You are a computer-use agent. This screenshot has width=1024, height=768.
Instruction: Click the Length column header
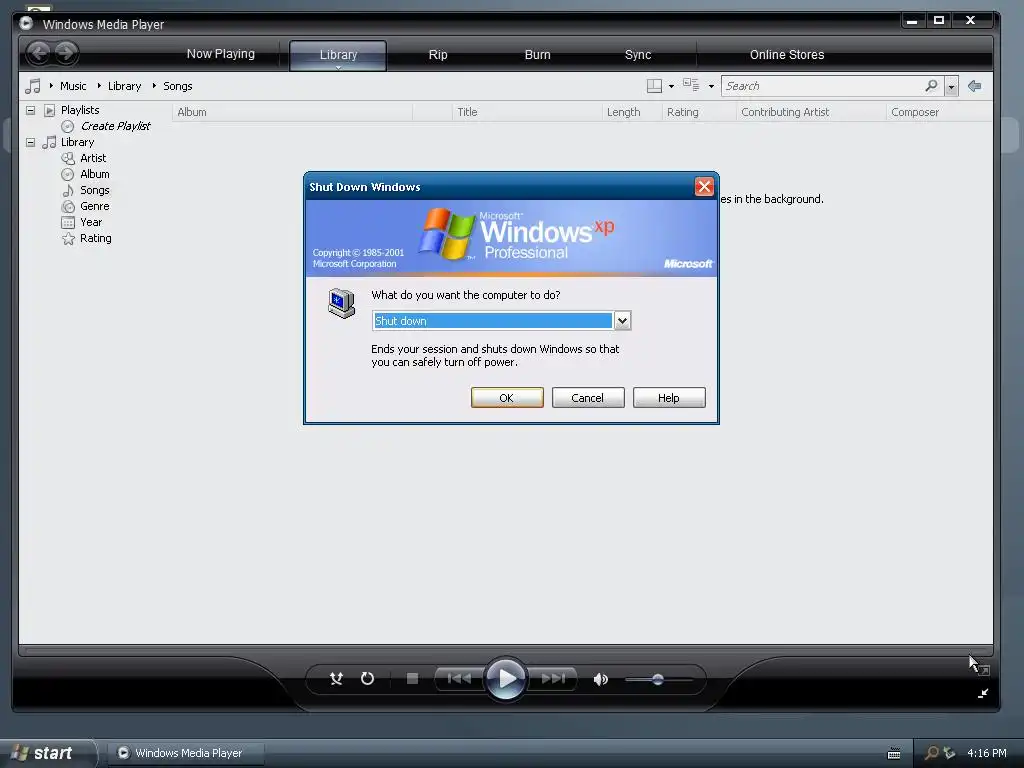[632, 112]
